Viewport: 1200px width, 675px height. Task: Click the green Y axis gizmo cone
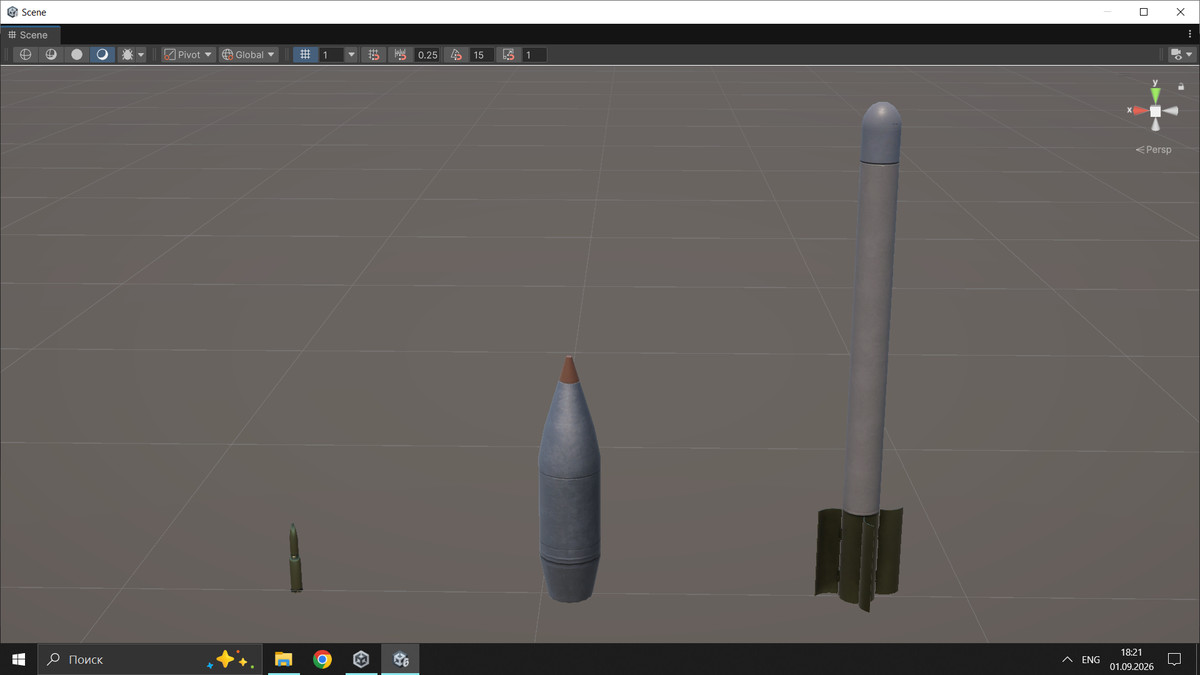[x=1155, y=95]
